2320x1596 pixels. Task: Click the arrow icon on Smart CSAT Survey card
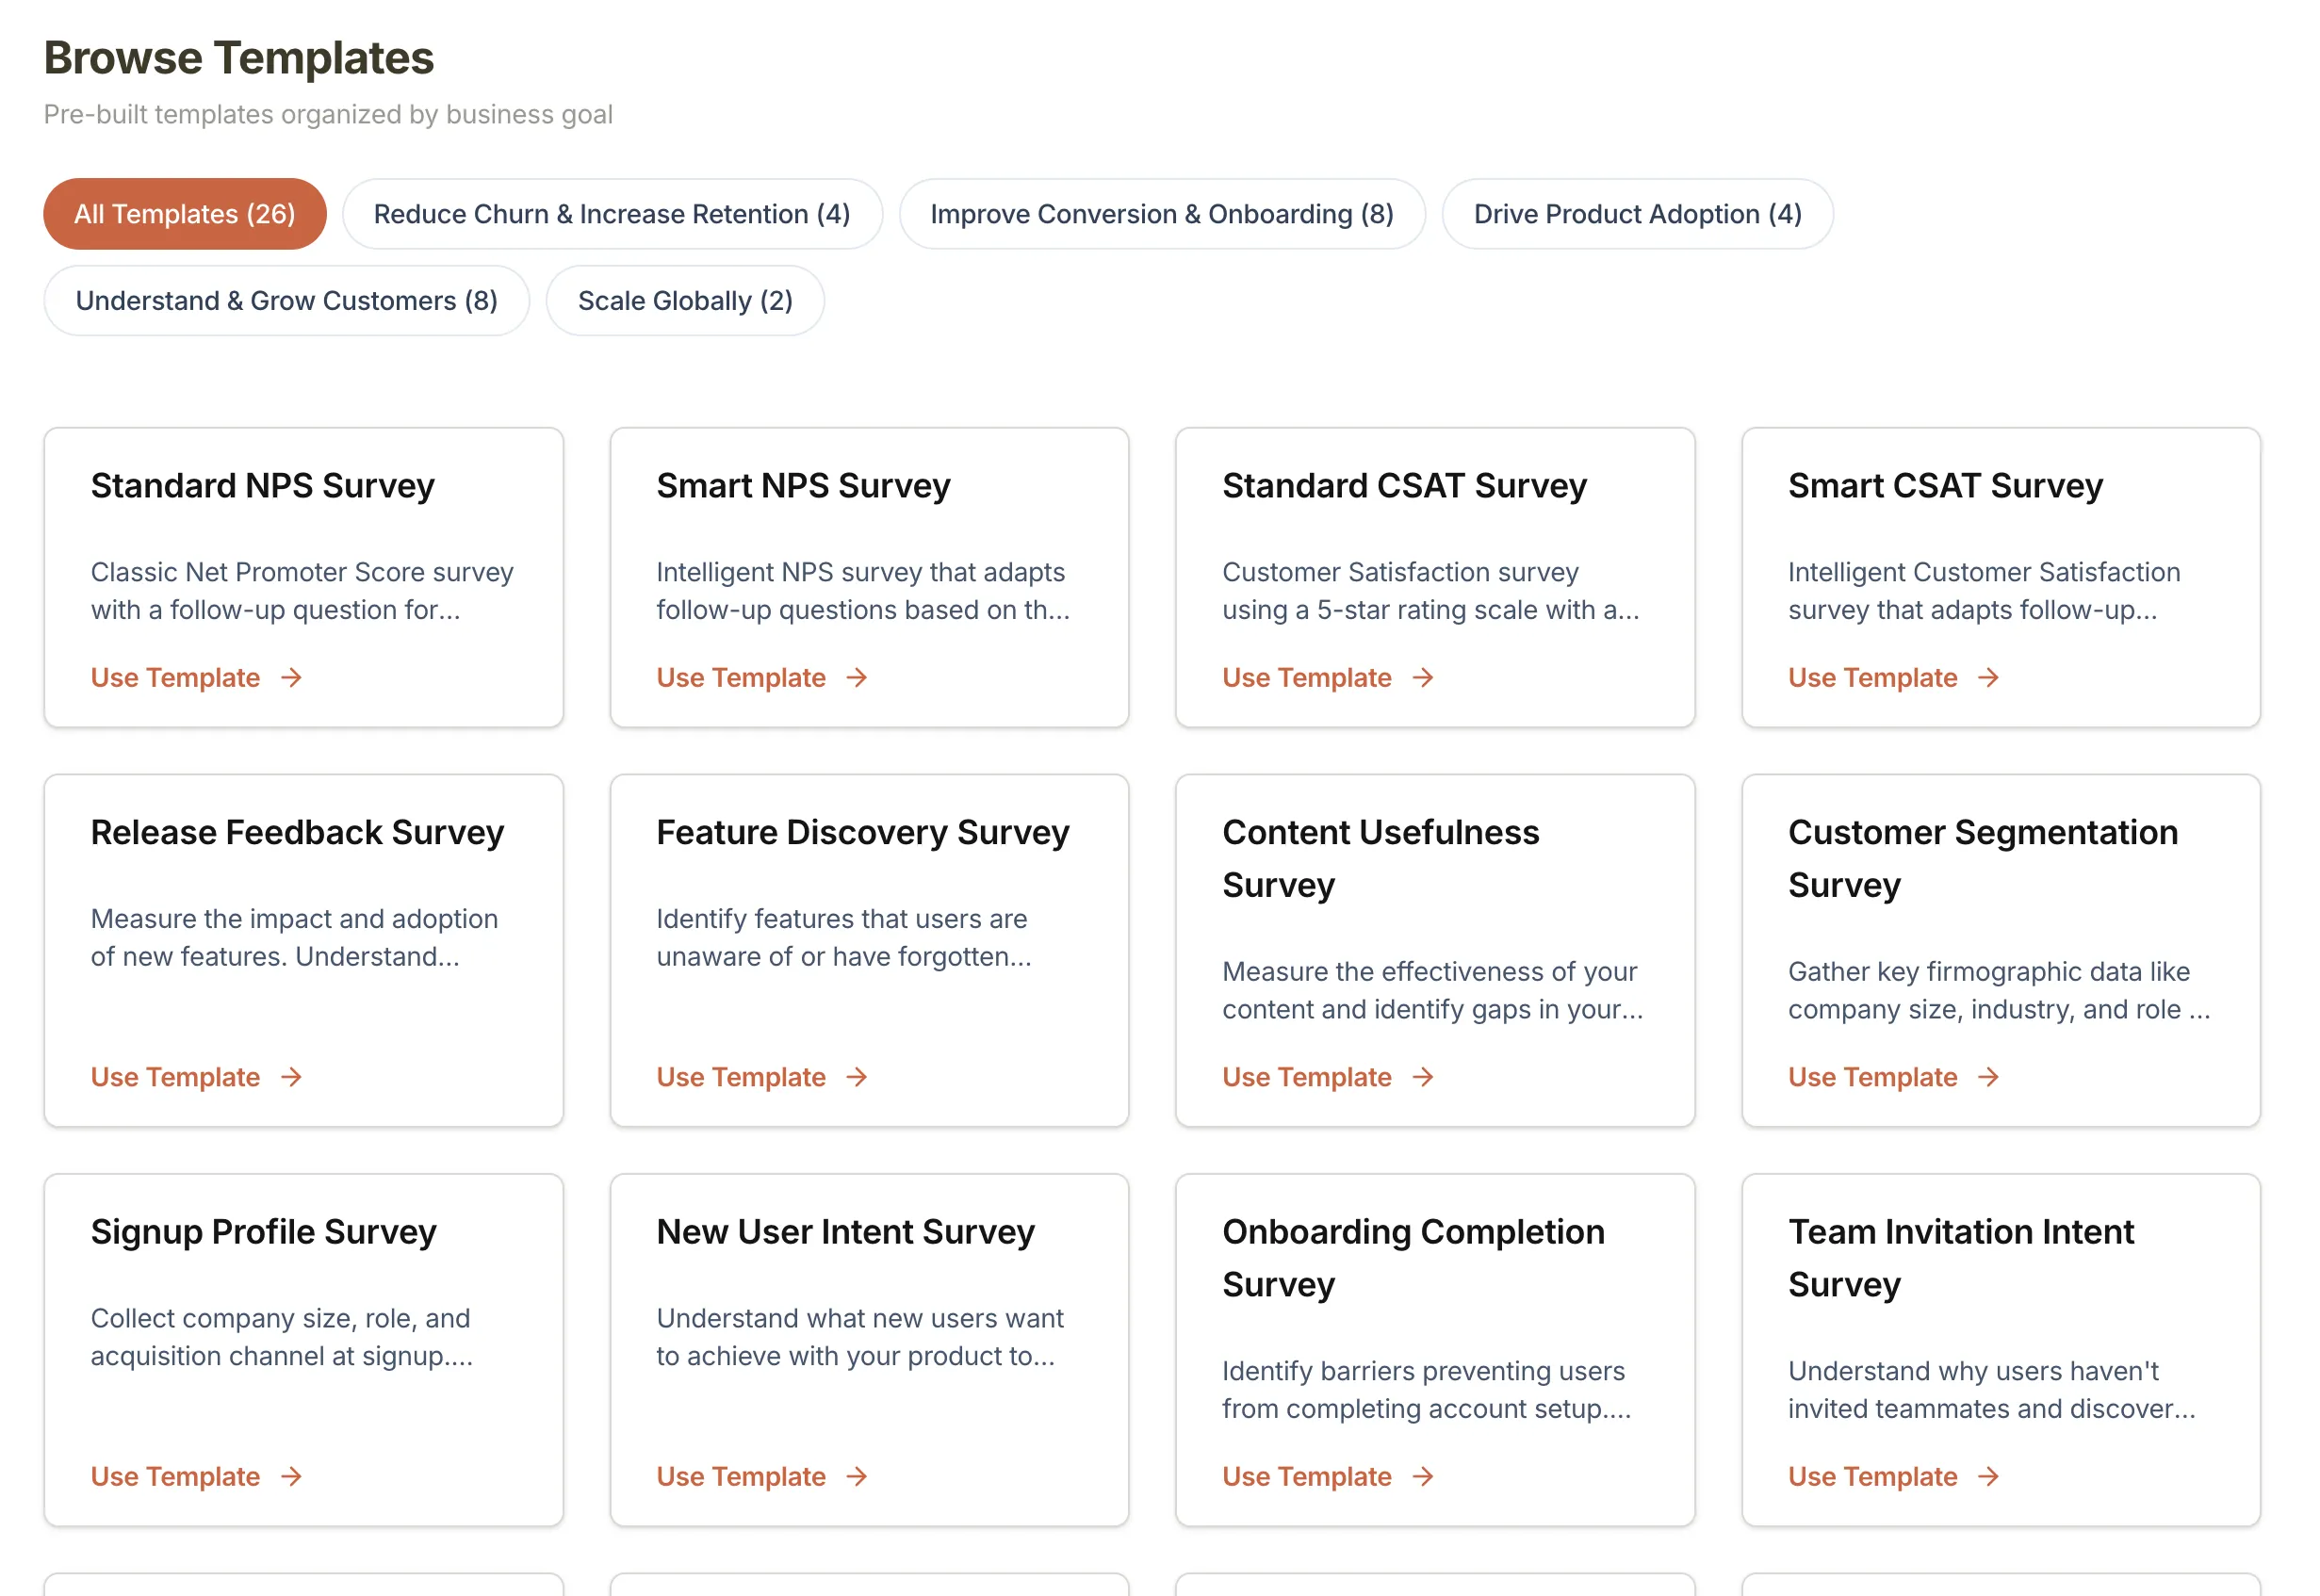(1988, 677)
